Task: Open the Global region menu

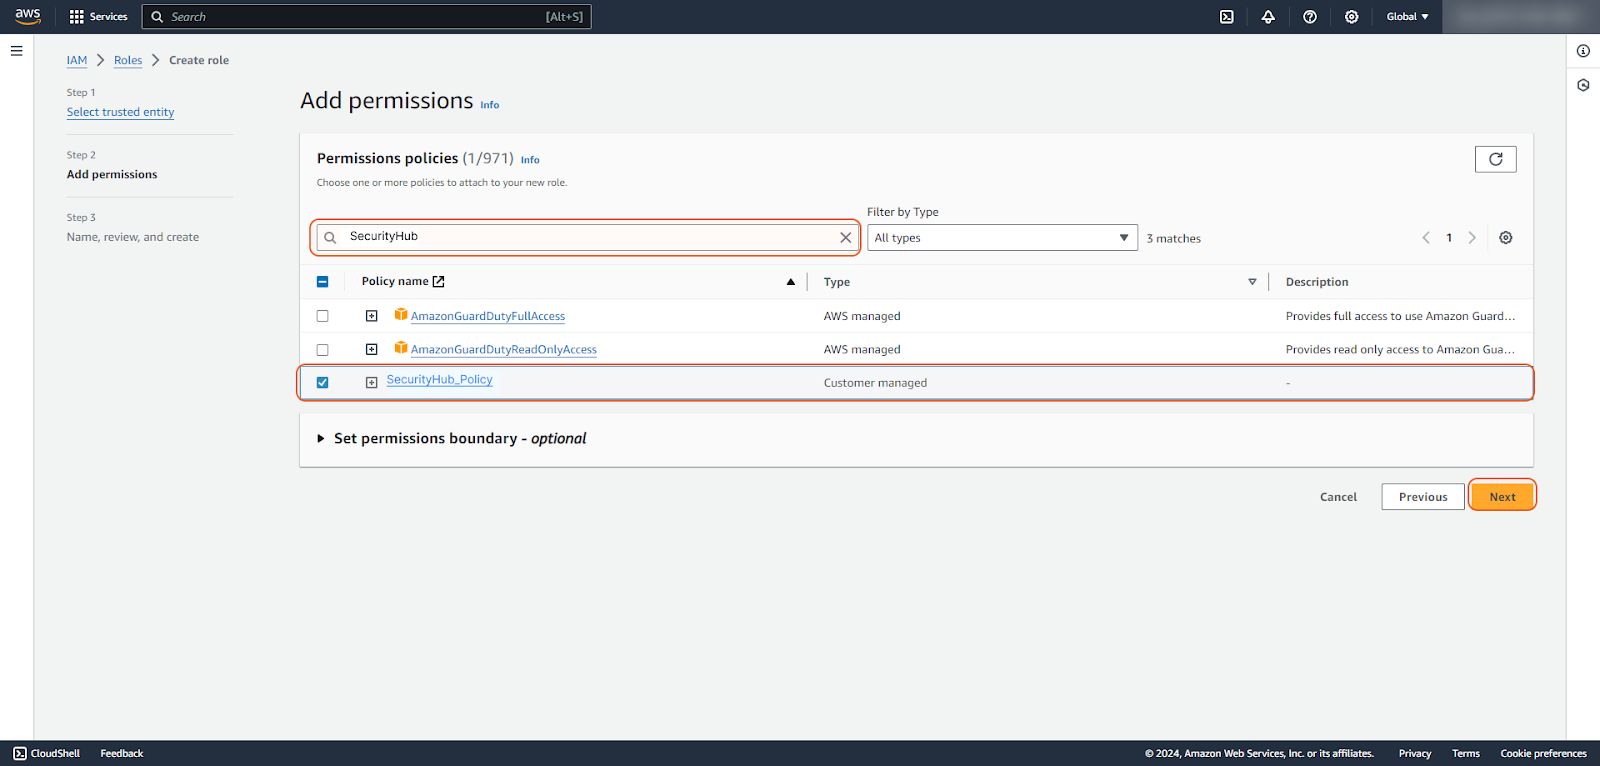Action: (x=1406, y=17)
